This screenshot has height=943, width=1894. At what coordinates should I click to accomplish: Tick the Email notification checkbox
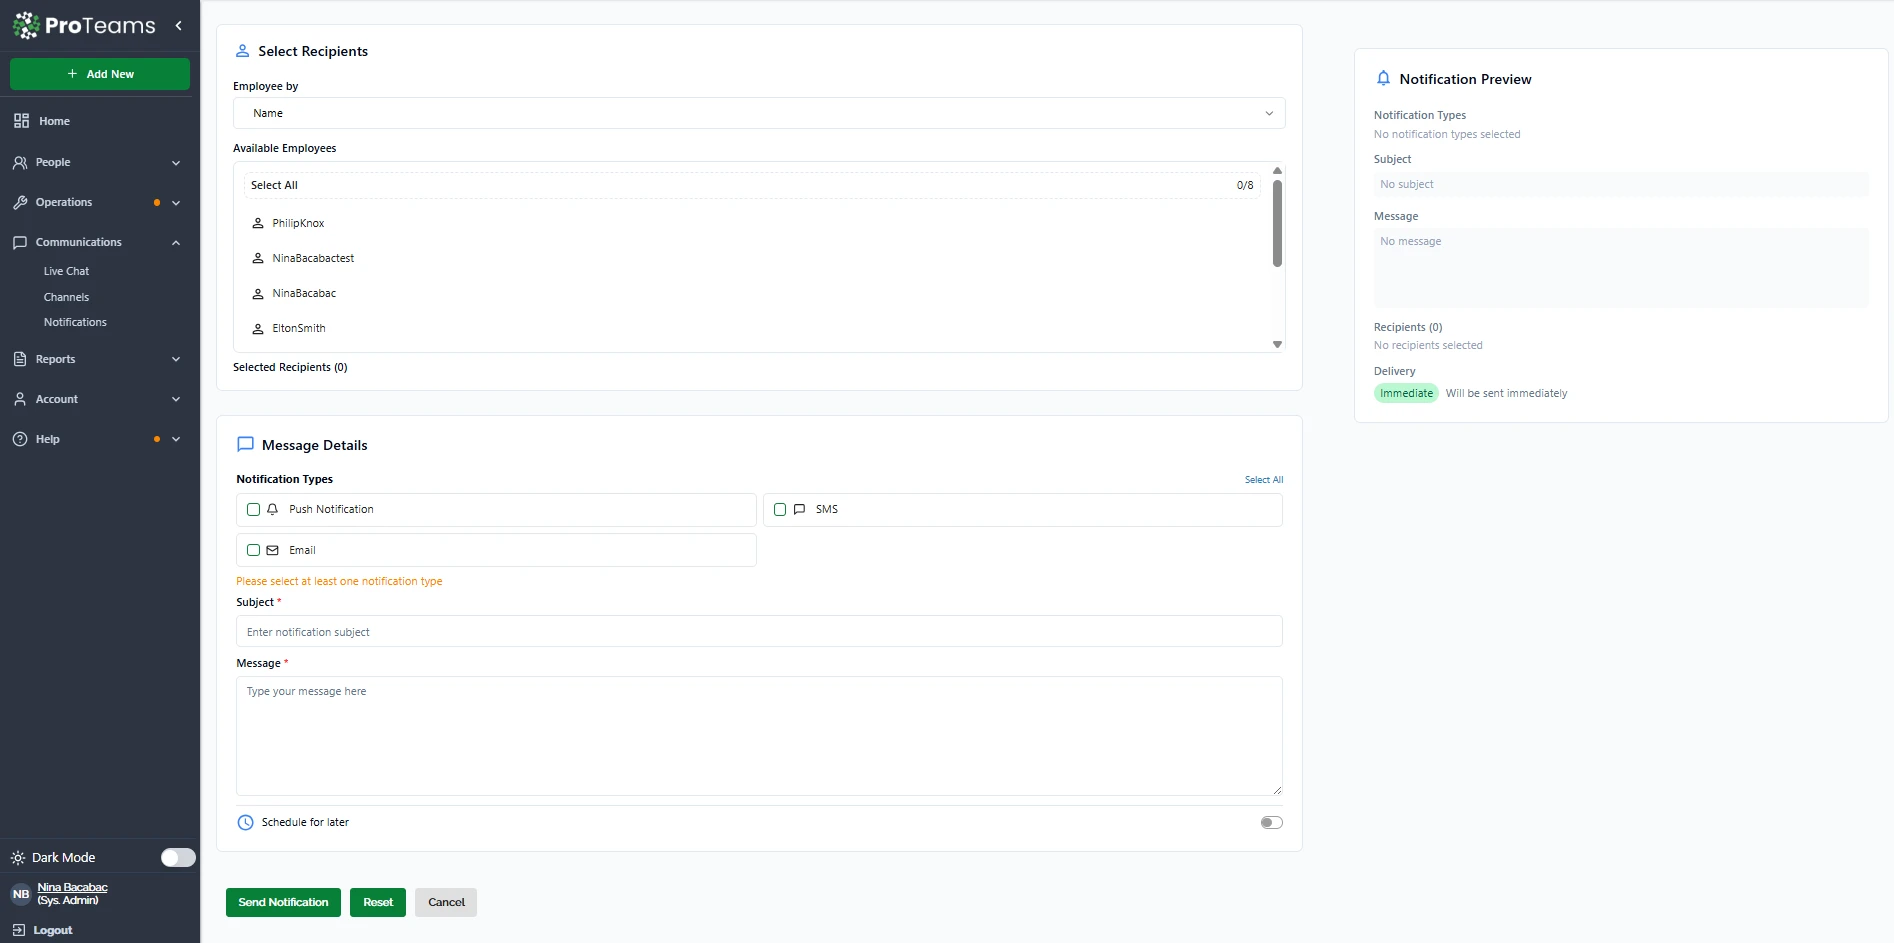coord(254,550)
